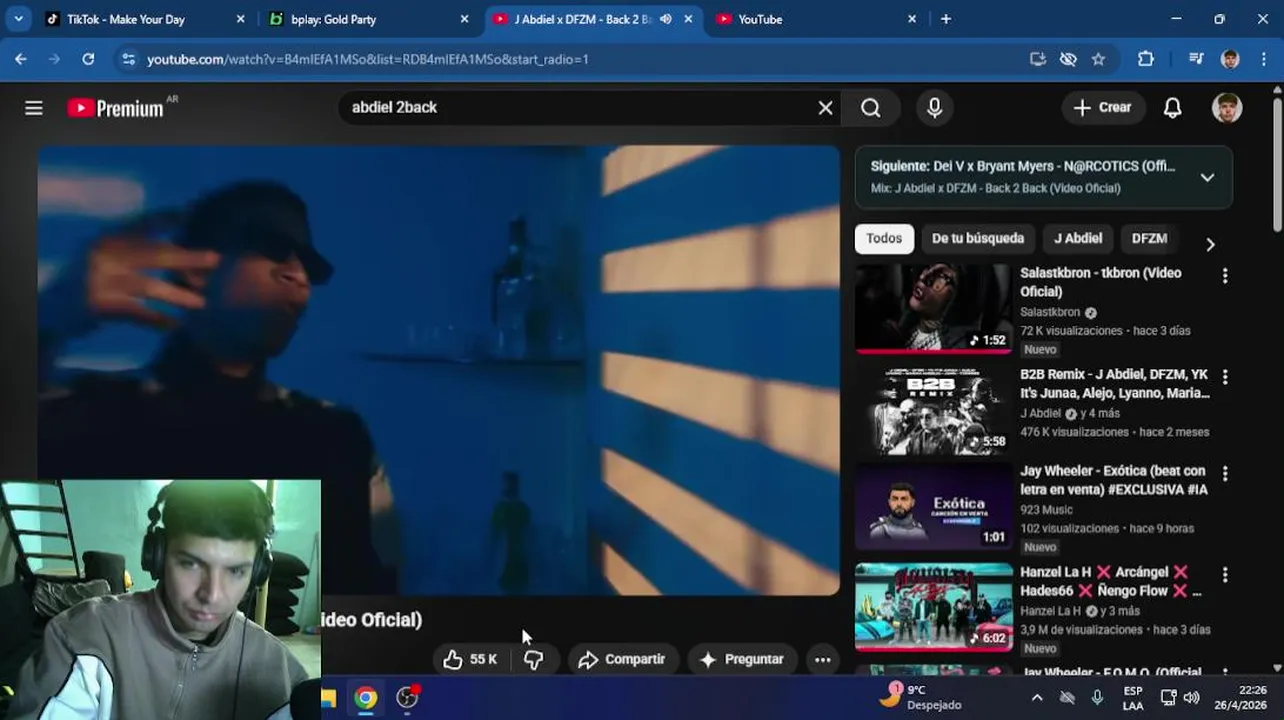Open Jay Wheeler - Exótica title link
This screenshot has width=1284, height=720.
point(1113,480)
